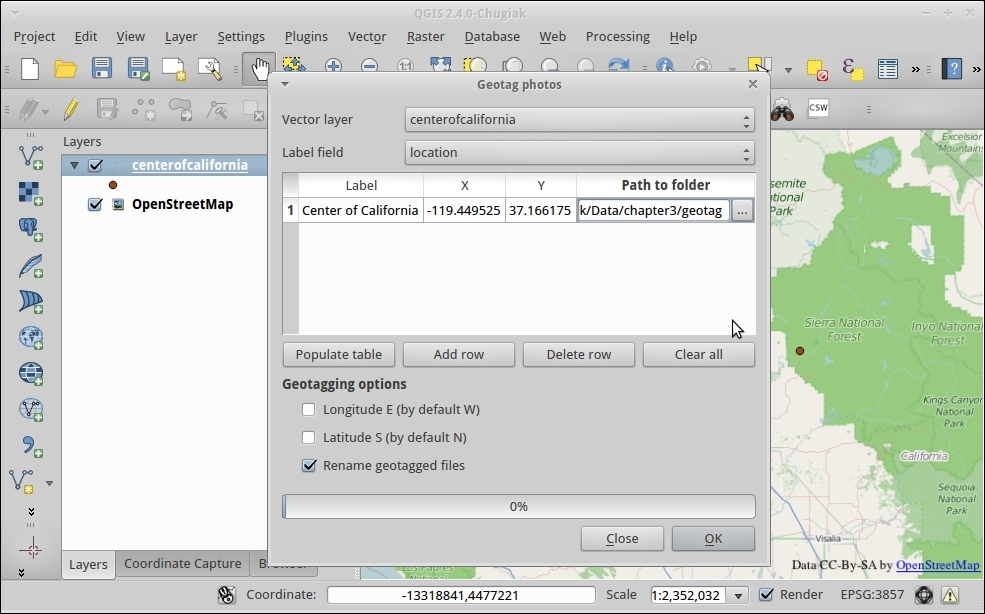Open the Vector layer dropdown
985x614 pixels.
(x=579, y=120)
